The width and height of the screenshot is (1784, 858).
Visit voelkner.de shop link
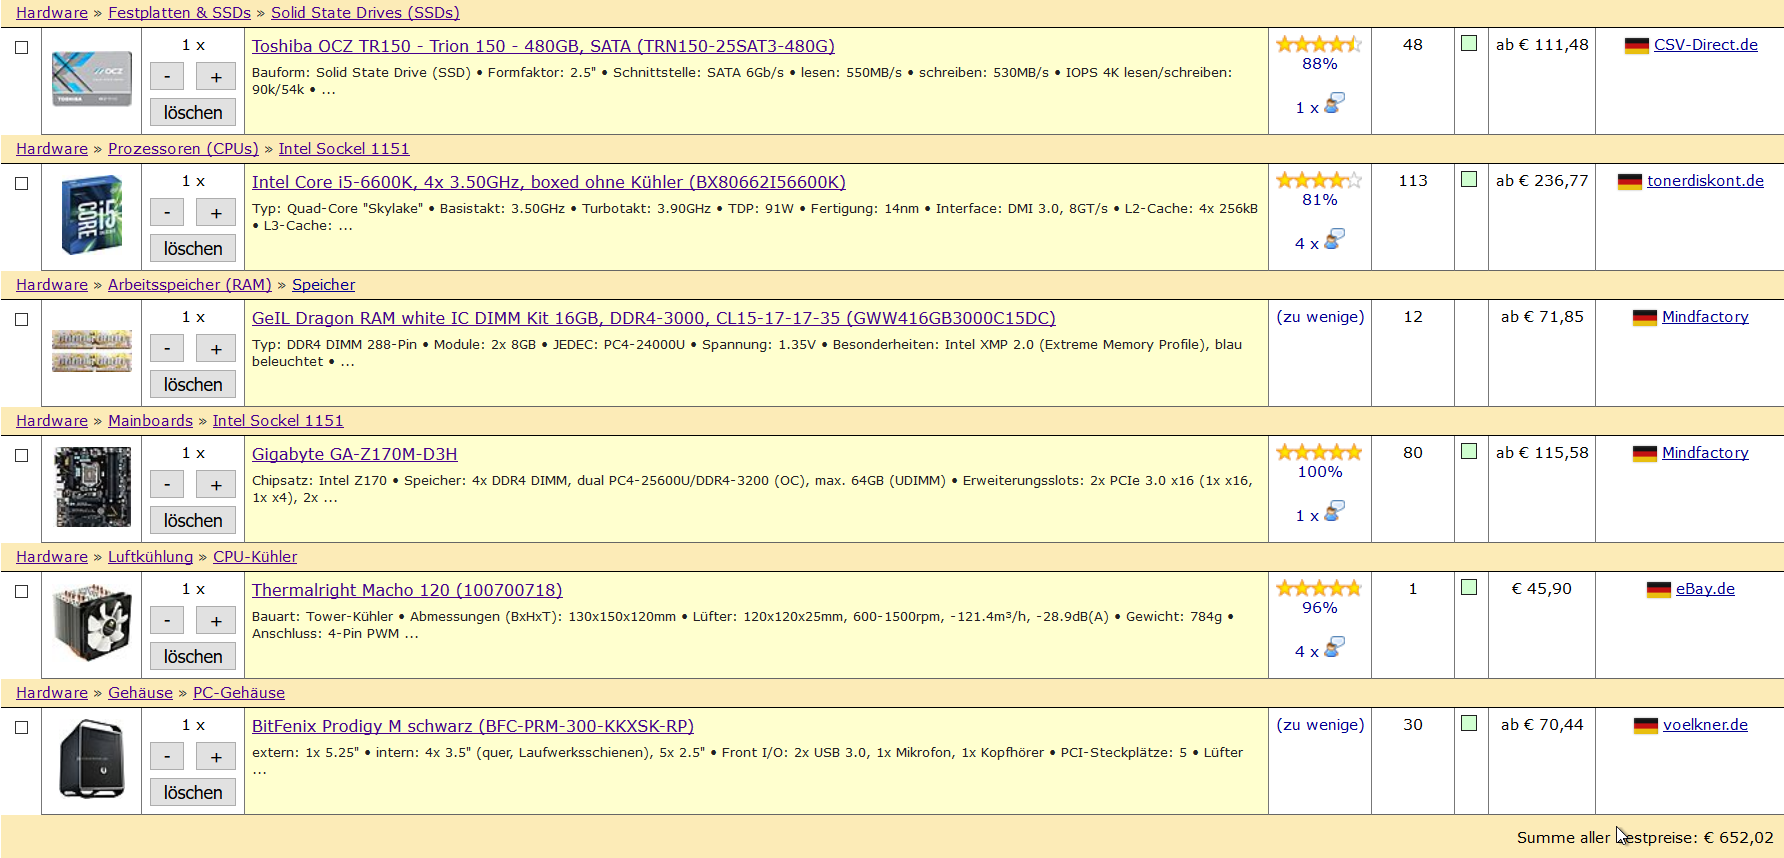(x=1705, y=725)
